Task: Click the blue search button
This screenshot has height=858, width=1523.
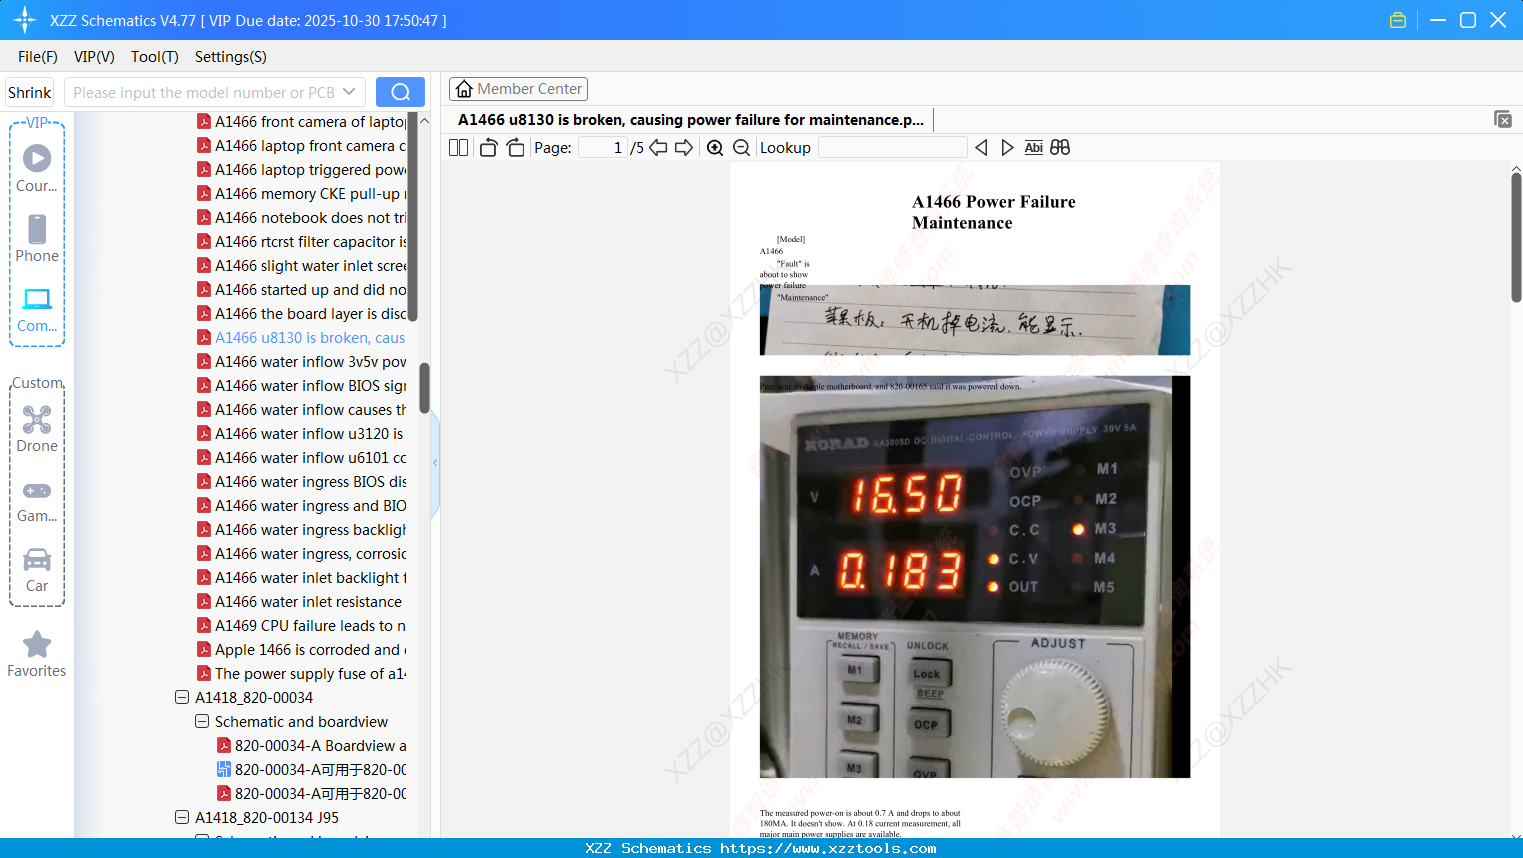Action: point(400,92)
